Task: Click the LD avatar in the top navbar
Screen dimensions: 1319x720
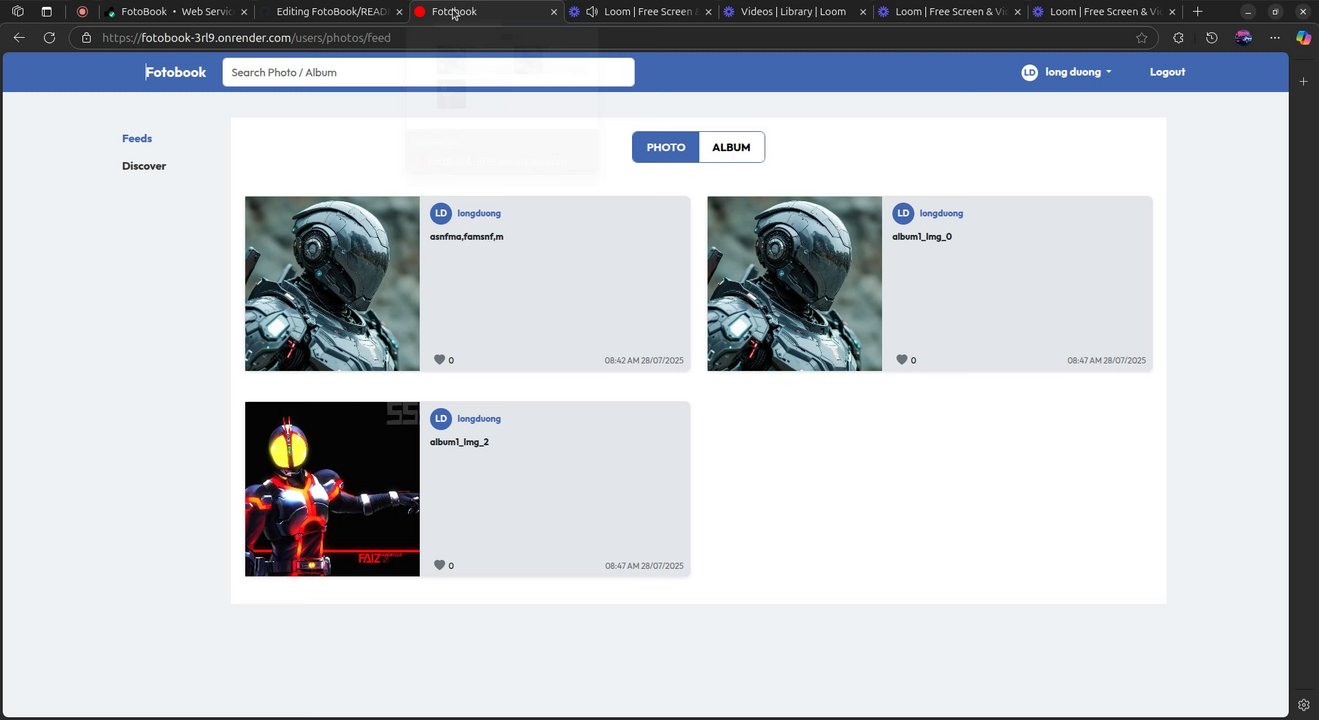Action: (1029, 72)
